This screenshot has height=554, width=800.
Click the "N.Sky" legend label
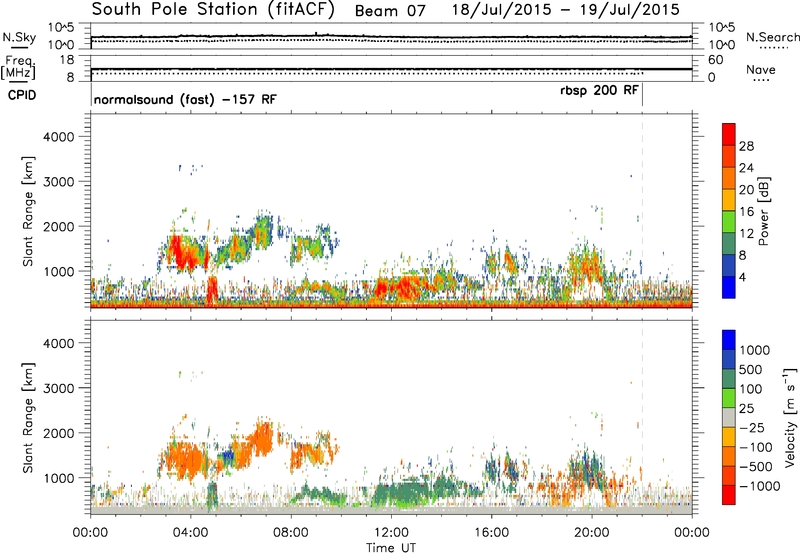coord(19,37)
